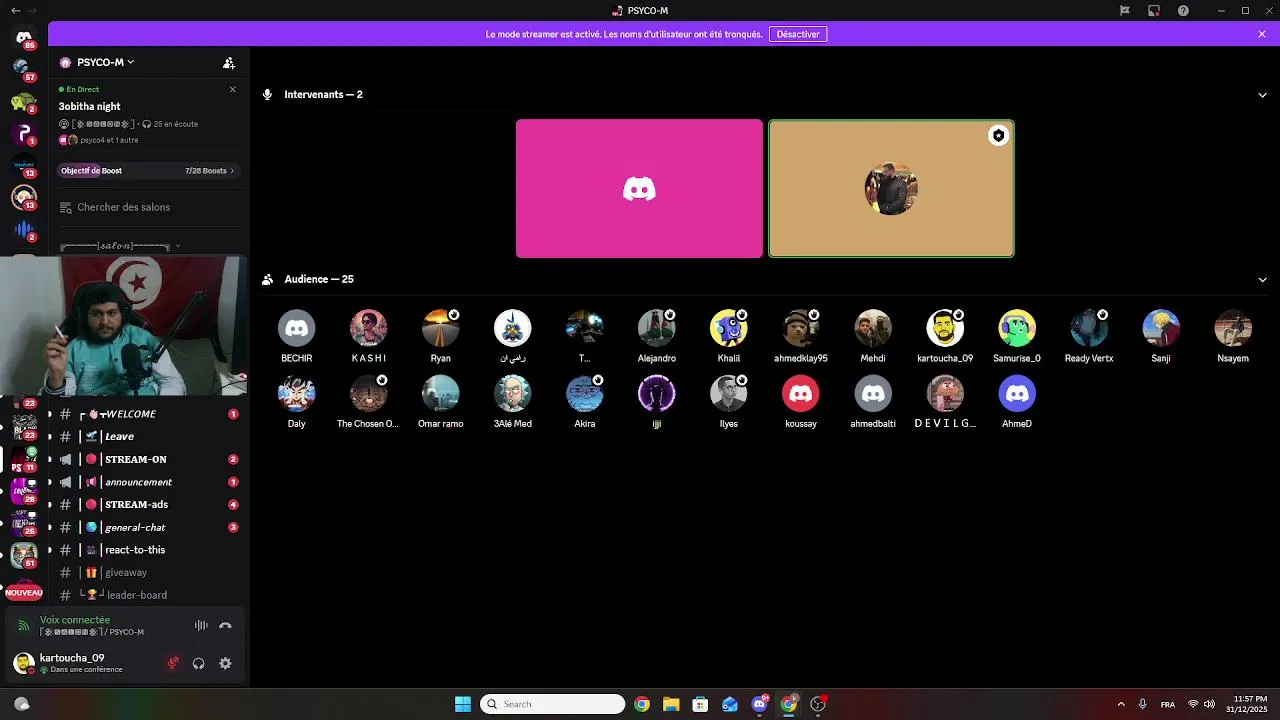Click the Windows taskbar Search box
The width and height of the screenshot is (1280, 720).
(553, 704)
